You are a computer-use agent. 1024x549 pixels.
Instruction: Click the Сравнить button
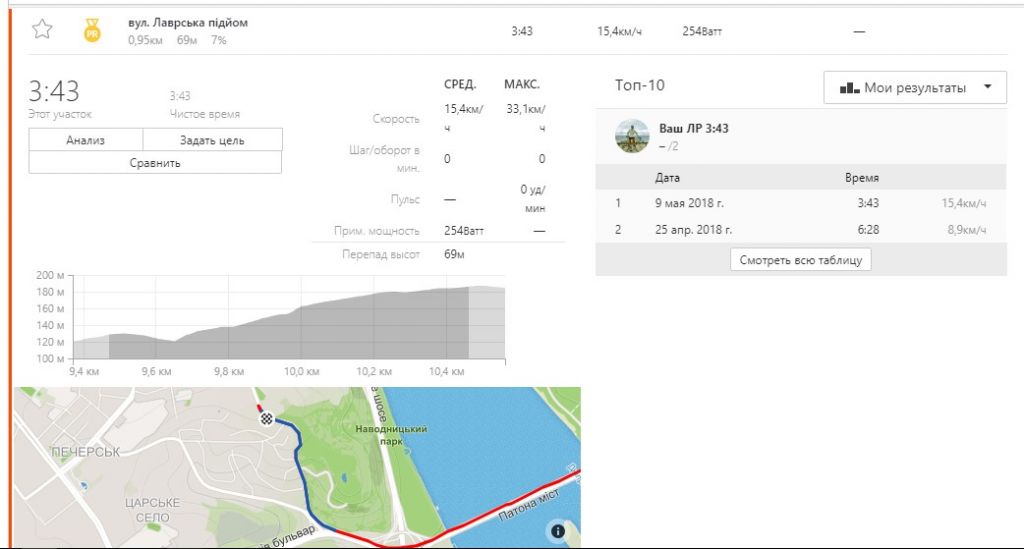click(155, 162)
